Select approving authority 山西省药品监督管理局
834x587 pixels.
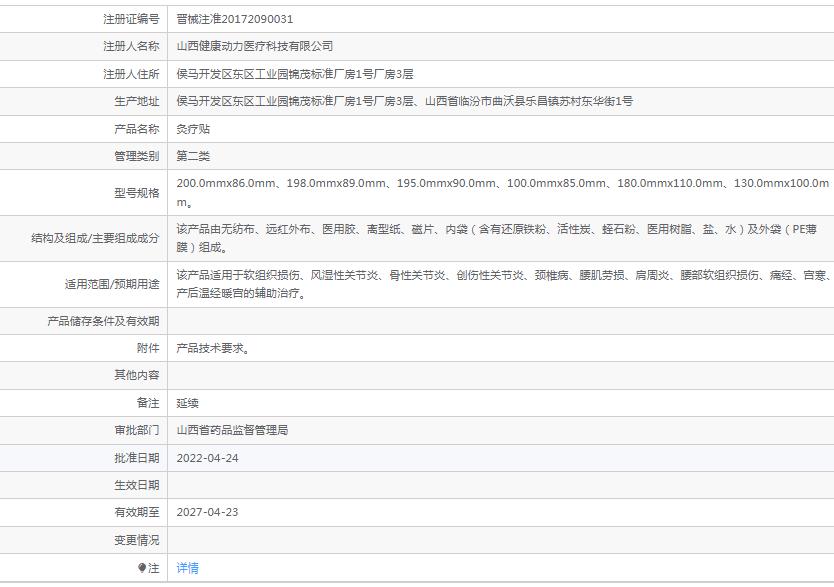232,430
